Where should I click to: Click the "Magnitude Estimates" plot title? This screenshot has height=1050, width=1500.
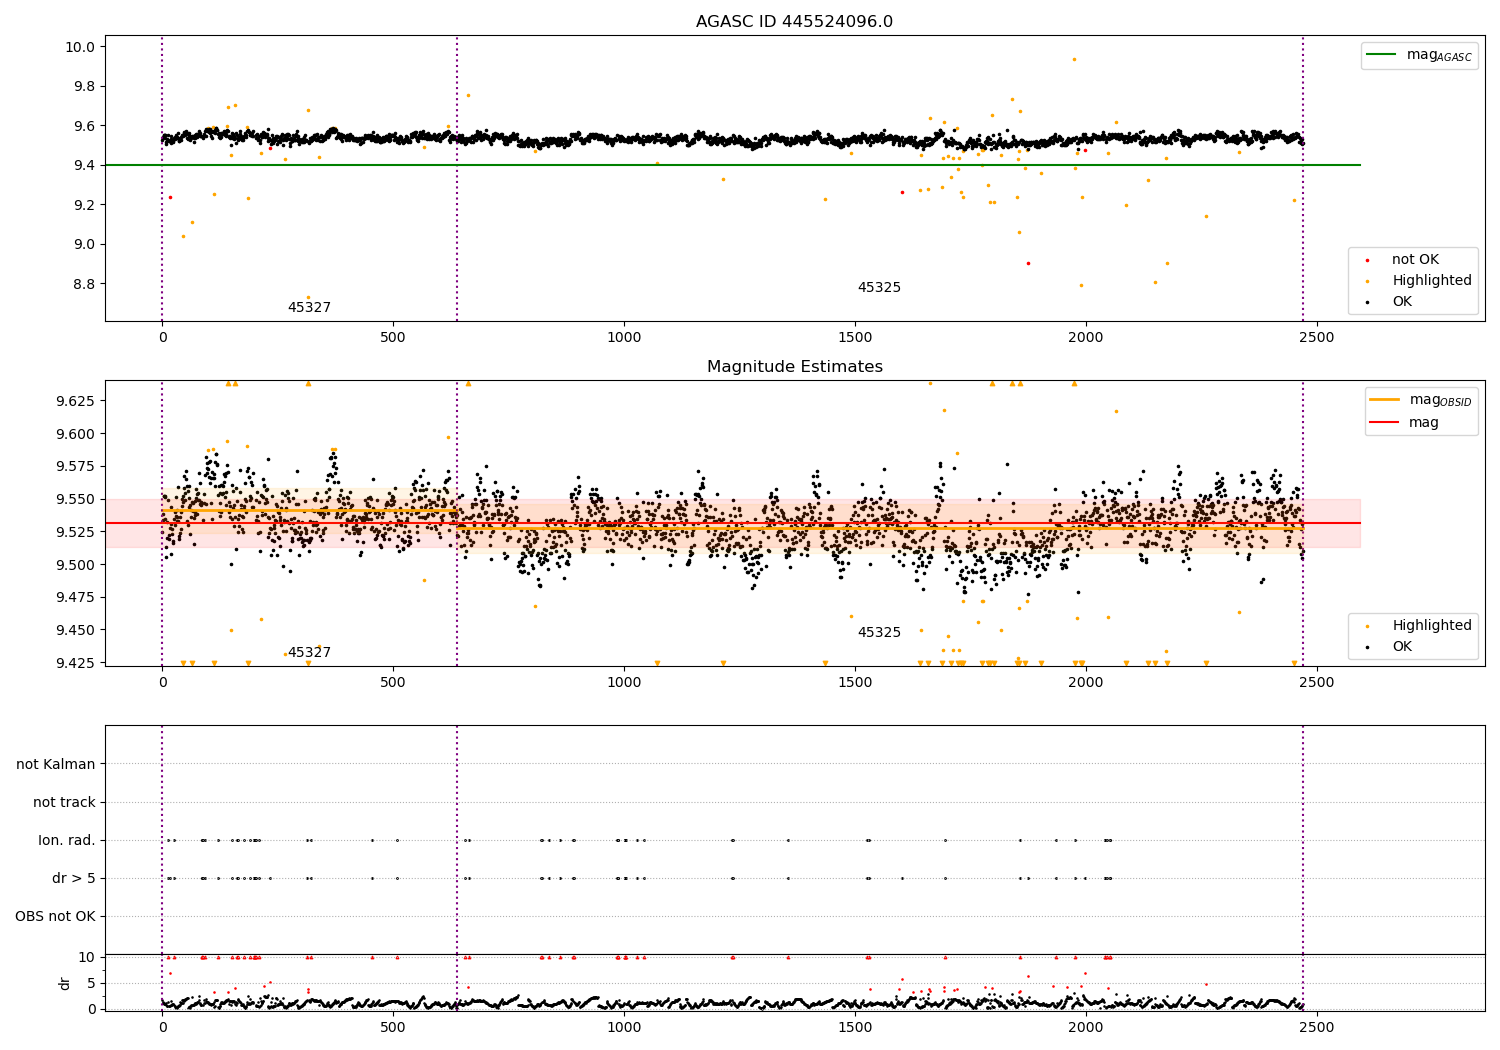pyautogui.click(x=794, y=367)
